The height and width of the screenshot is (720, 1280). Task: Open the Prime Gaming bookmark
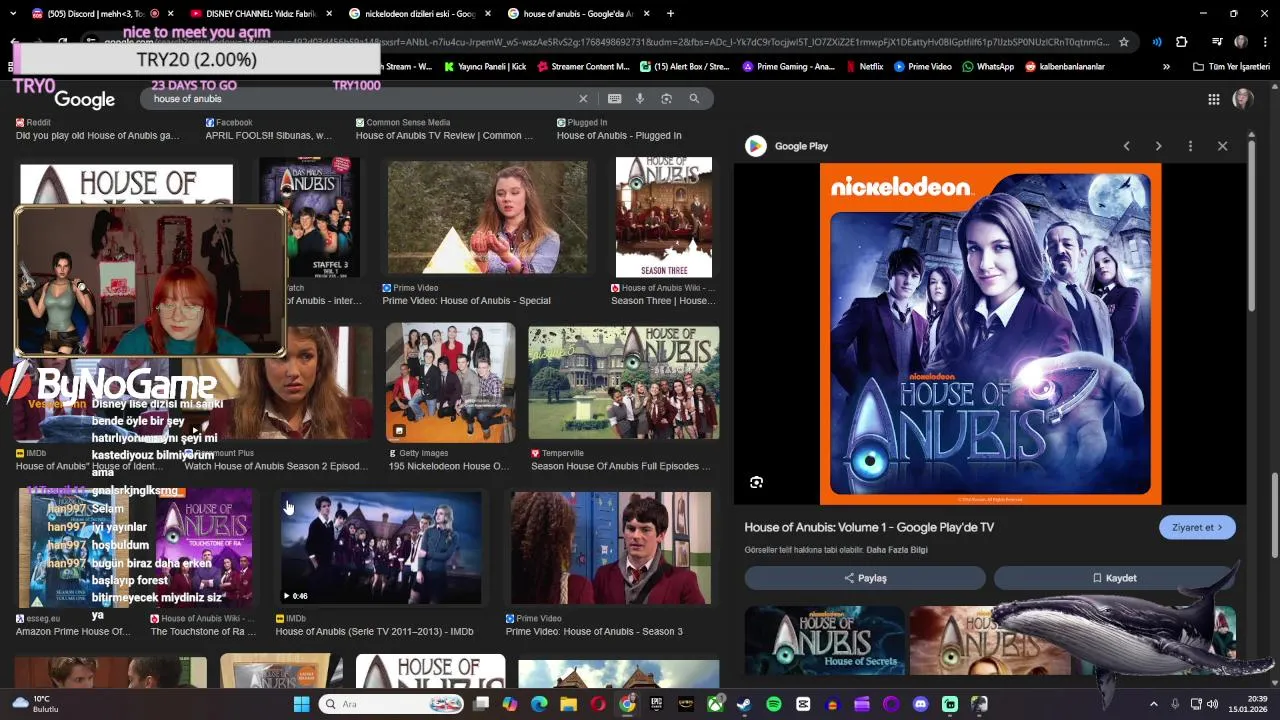coord(789,67)
